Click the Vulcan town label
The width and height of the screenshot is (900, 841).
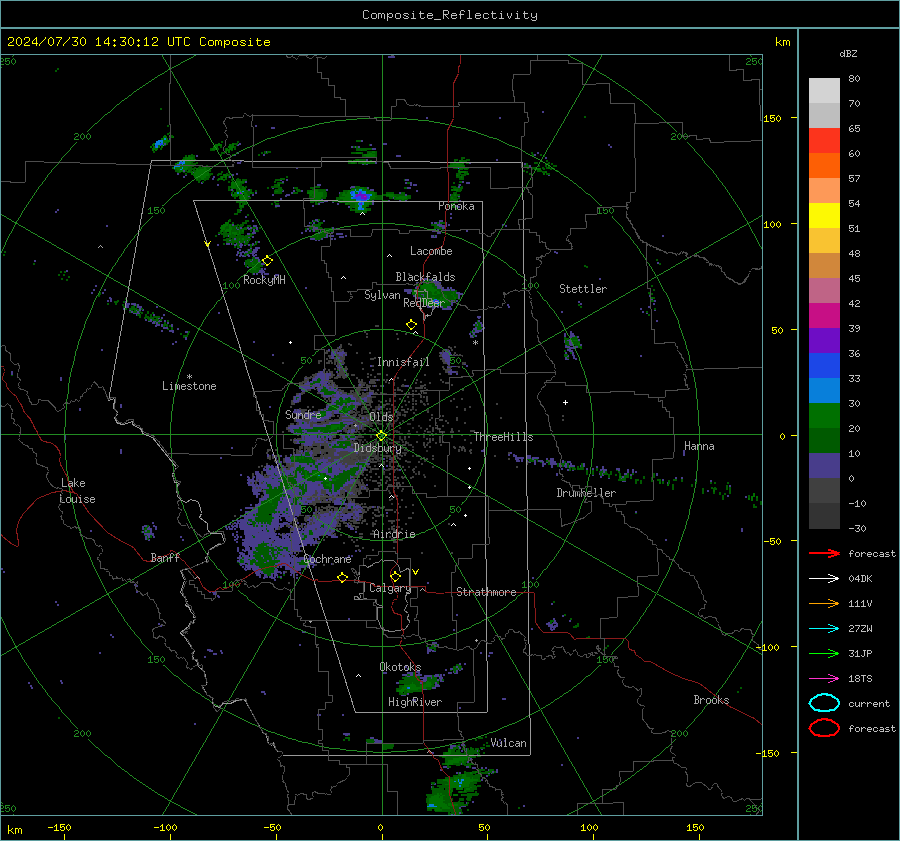pyautogui.click(x=508, y=743)
